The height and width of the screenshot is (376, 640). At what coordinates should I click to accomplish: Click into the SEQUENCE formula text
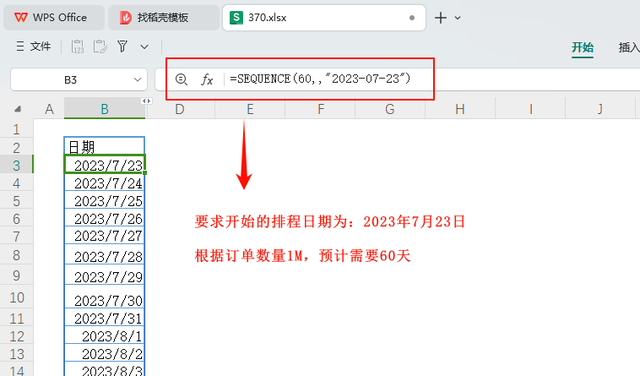pyautogui.click(x=320, y=79)
